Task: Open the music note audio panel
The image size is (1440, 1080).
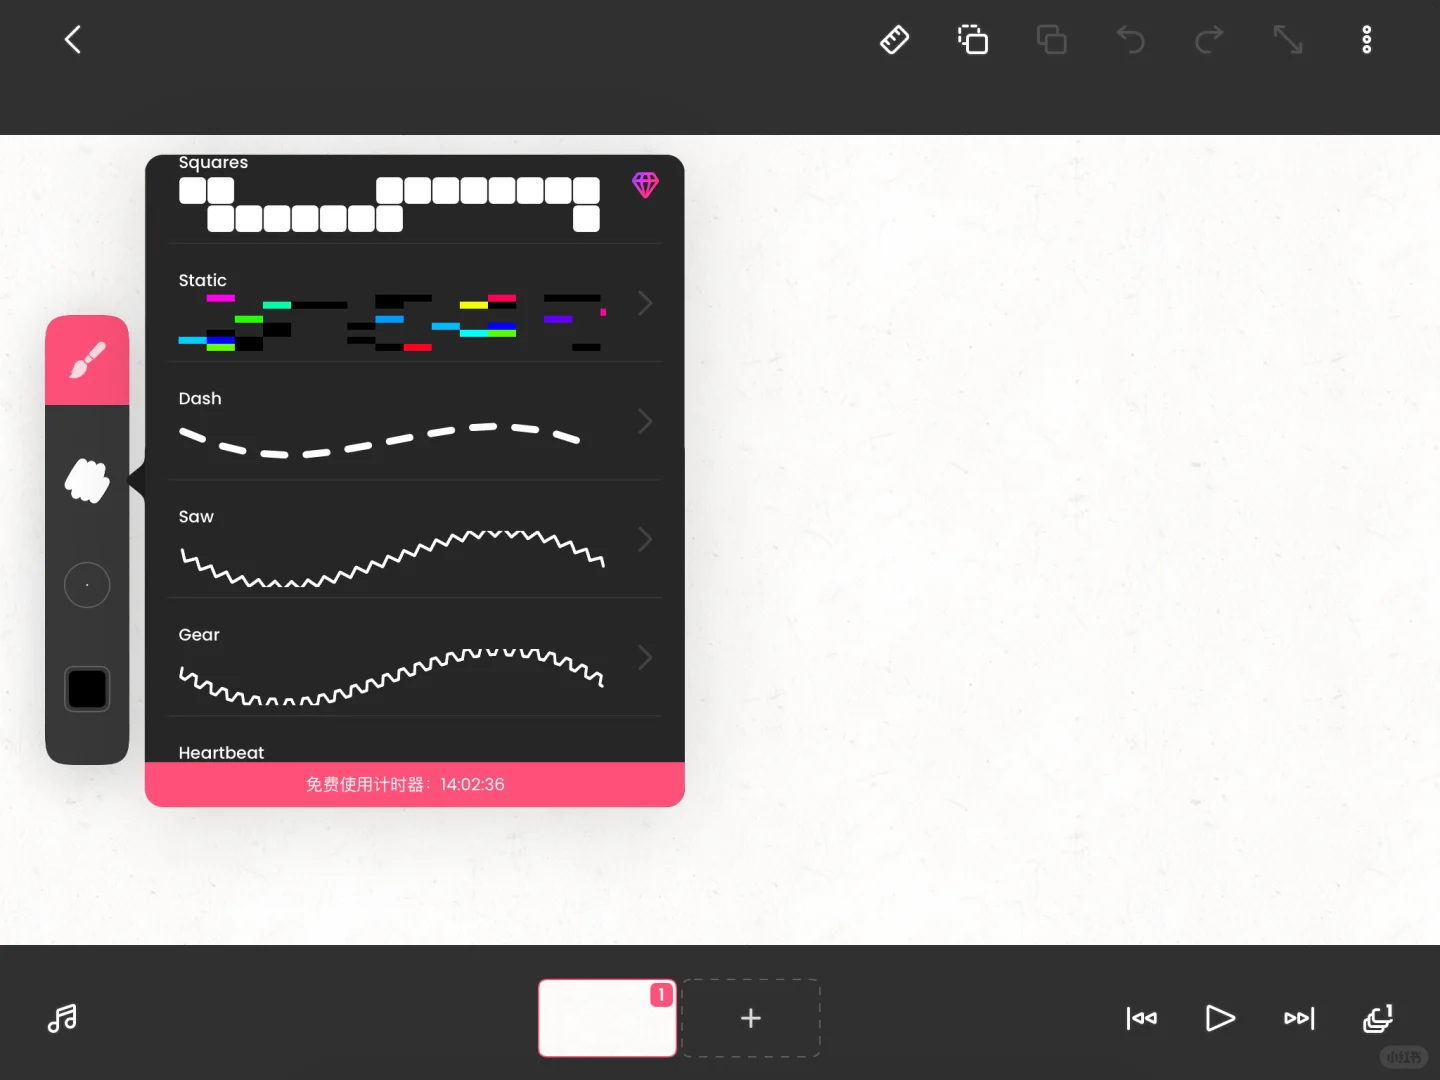Action: [62, 1018]
